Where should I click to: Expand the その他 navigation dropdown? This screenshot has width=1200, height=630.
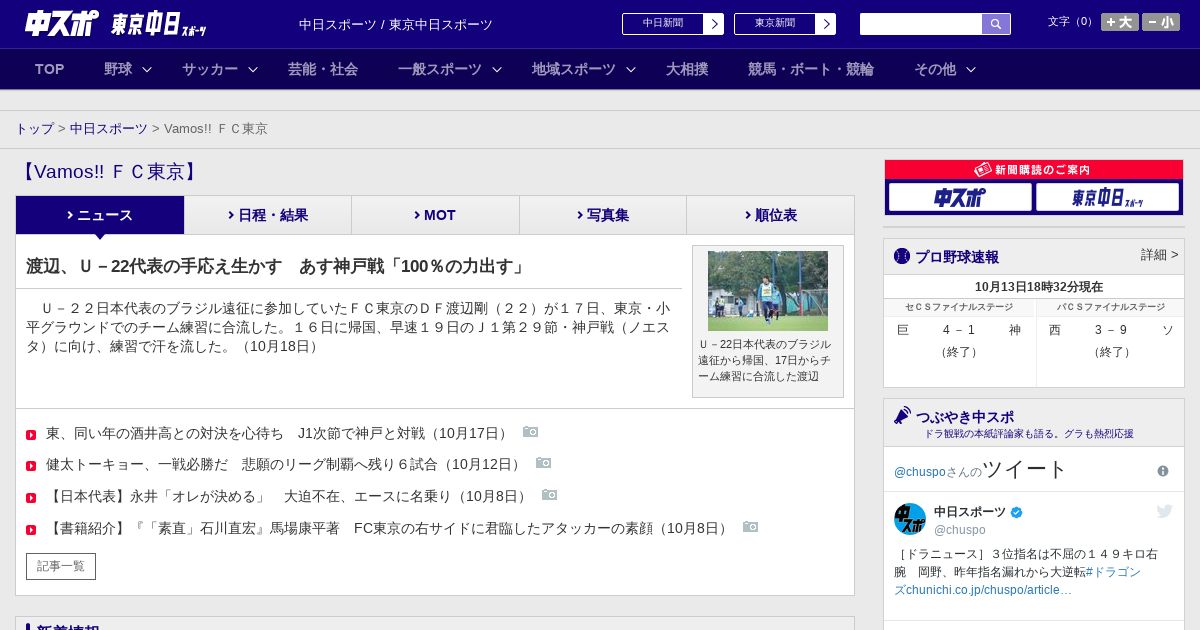tap(945, 69)
